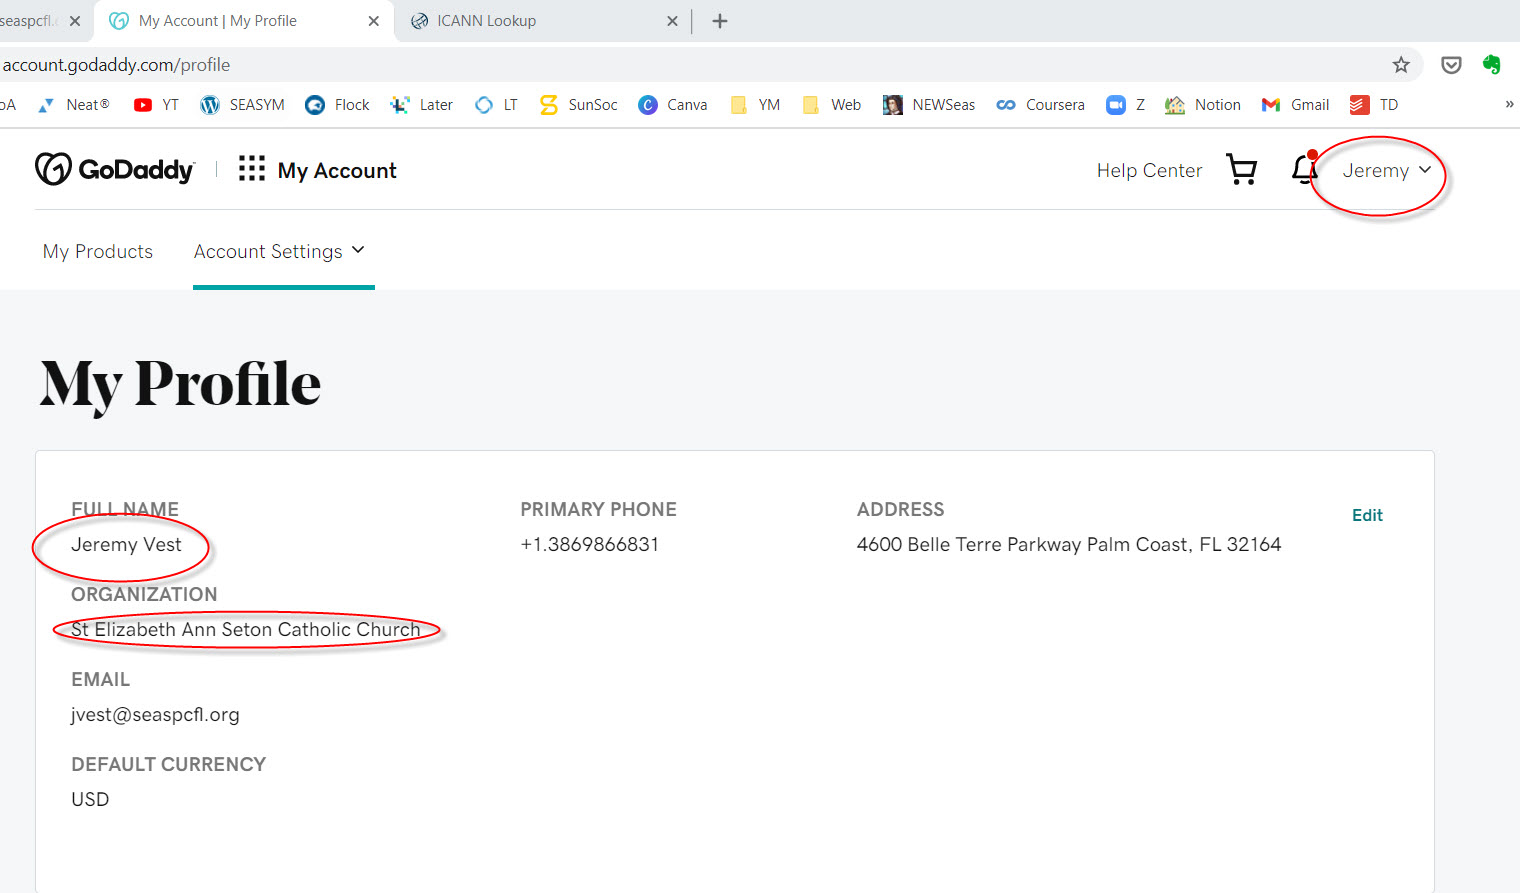
Task: Close the ICANN Lookup tab
Action: point(672,21)
